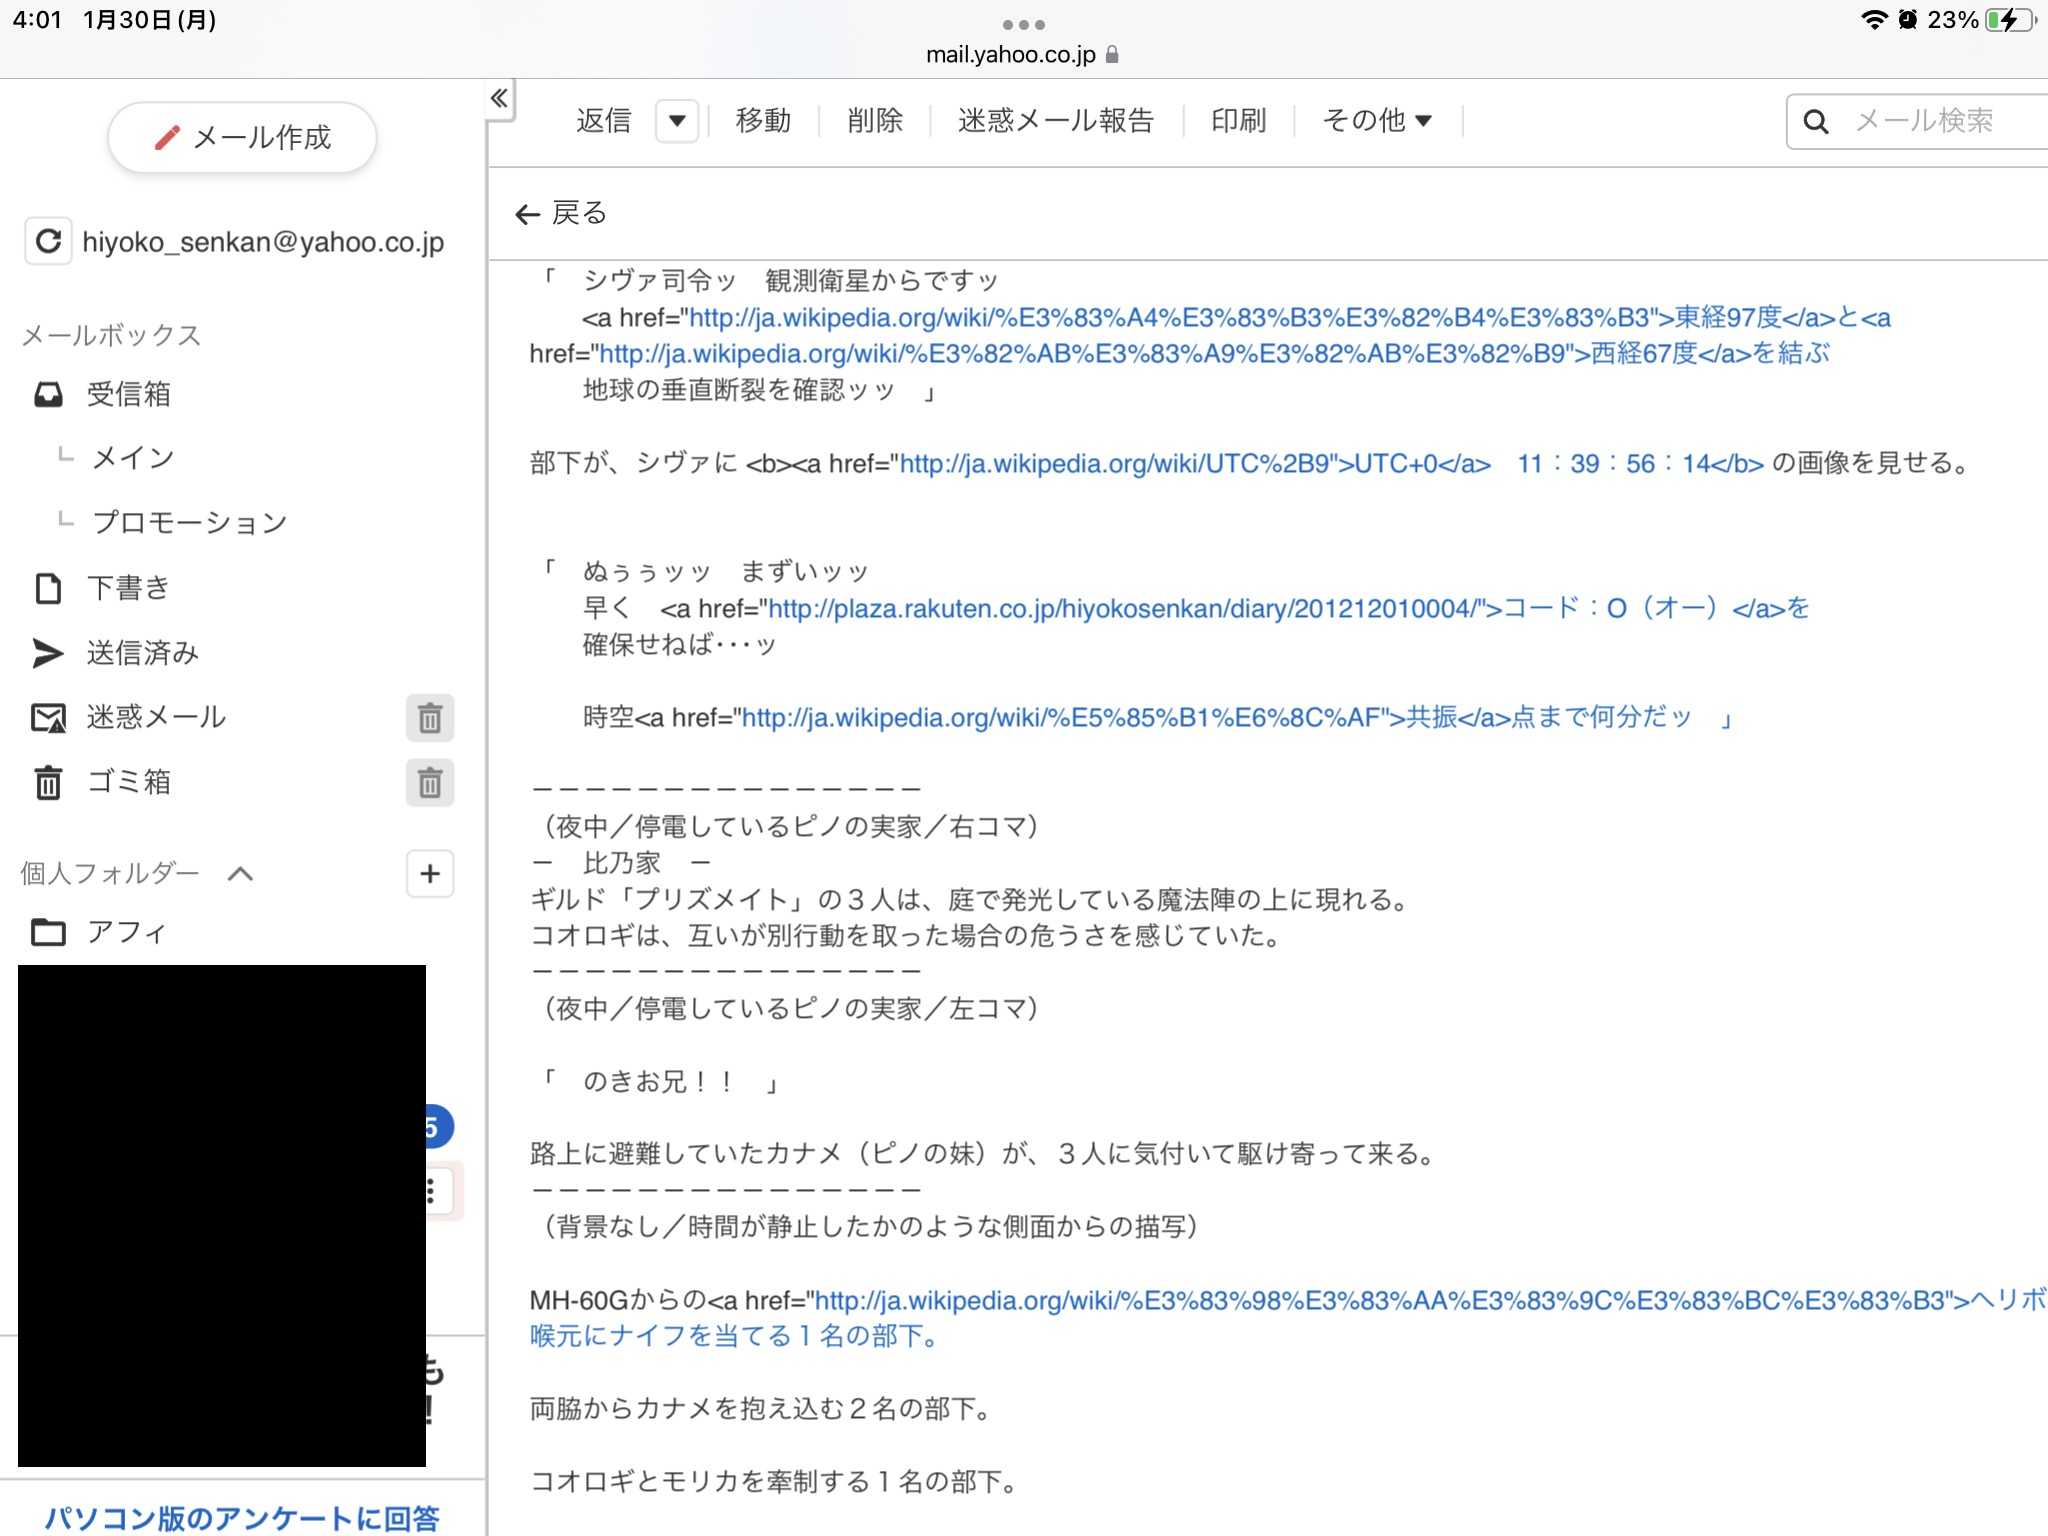Open reply options dropdown arrow
The width and height of the screenshot is (2048, 1536).
677,121
